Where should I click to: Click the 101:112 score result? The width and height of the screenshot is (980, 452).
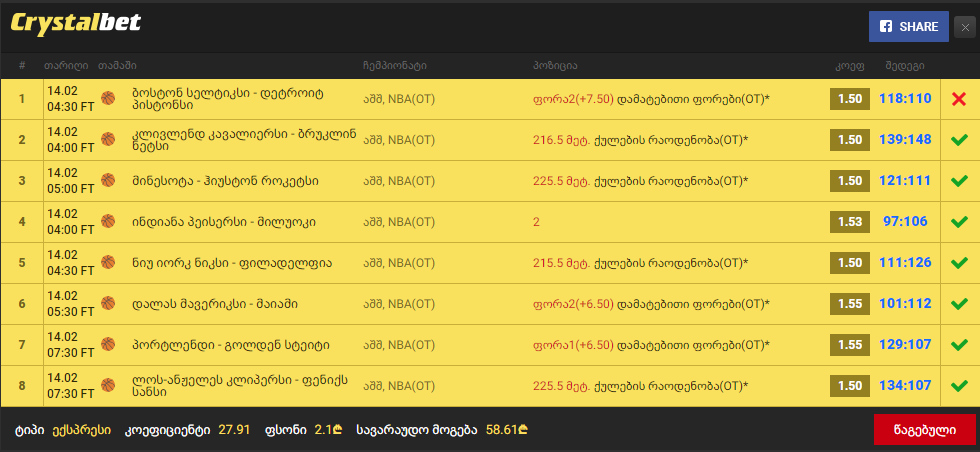905,304
